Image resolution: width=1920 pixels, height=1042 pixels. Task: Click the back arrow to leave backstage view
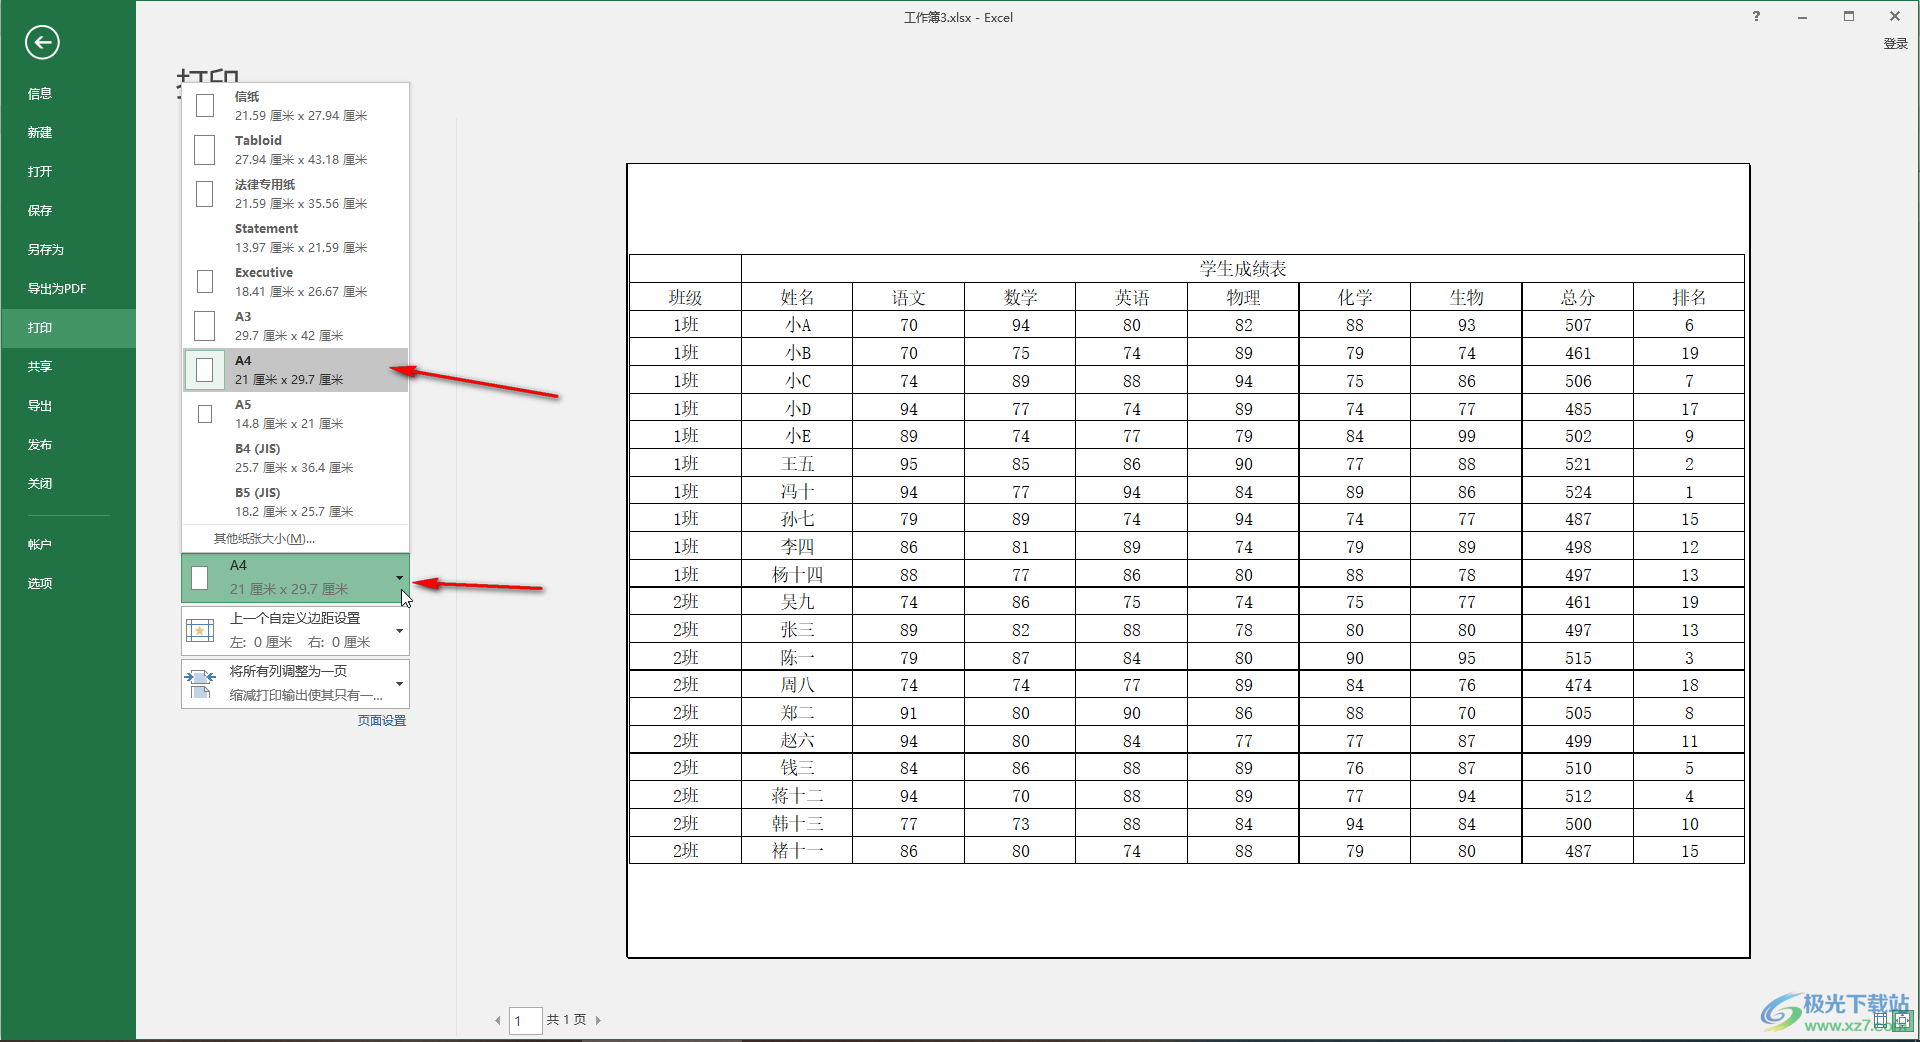click(42, 42)
